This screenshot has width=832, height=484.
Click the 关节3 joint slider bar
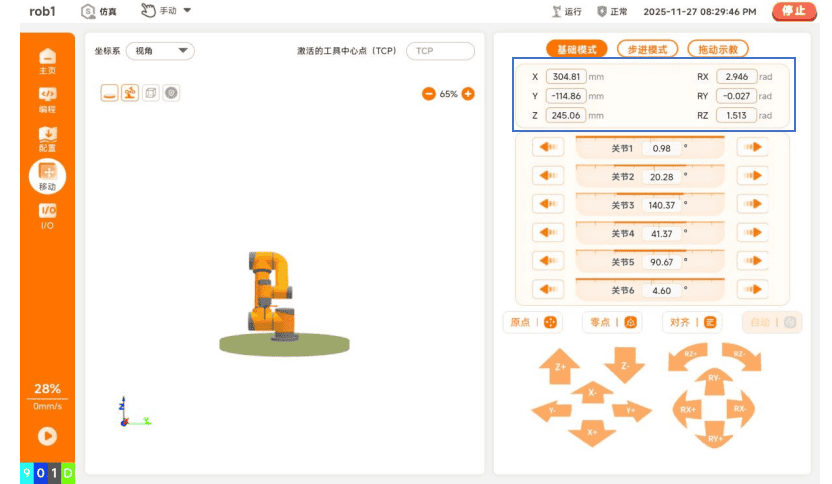pos(650,204)
